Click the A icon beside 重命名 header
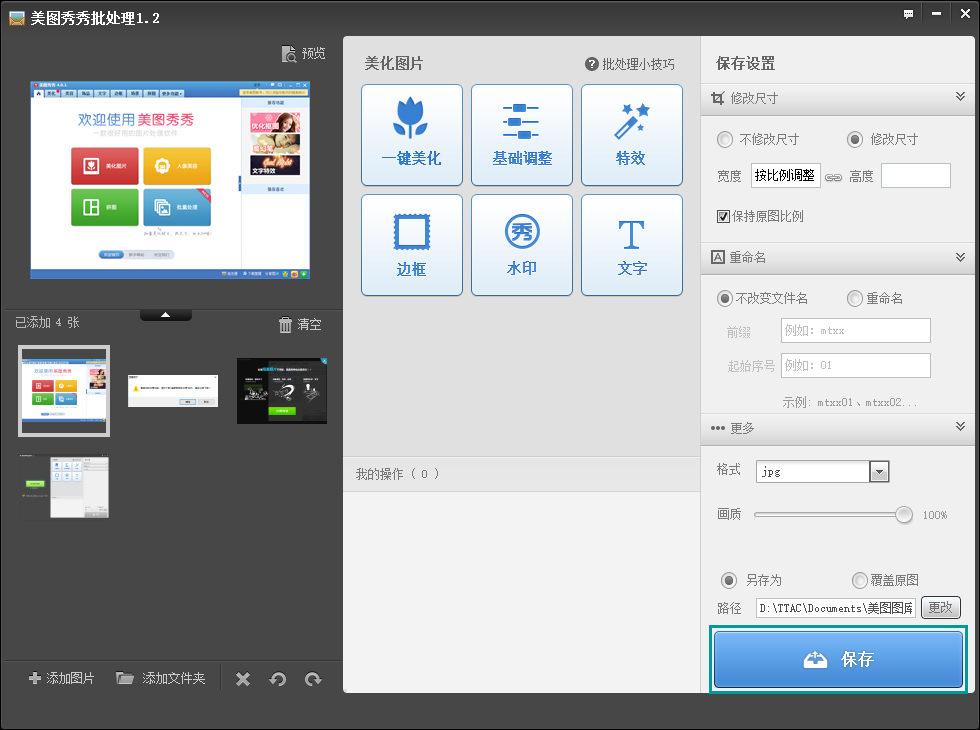 (x=718, y=257)
